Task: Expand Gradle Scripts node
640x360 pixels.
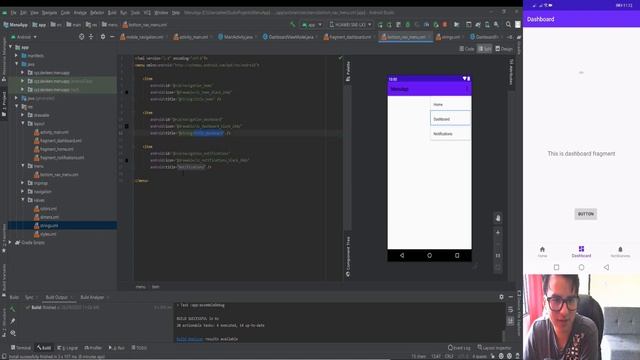Action: pos(11,242)
